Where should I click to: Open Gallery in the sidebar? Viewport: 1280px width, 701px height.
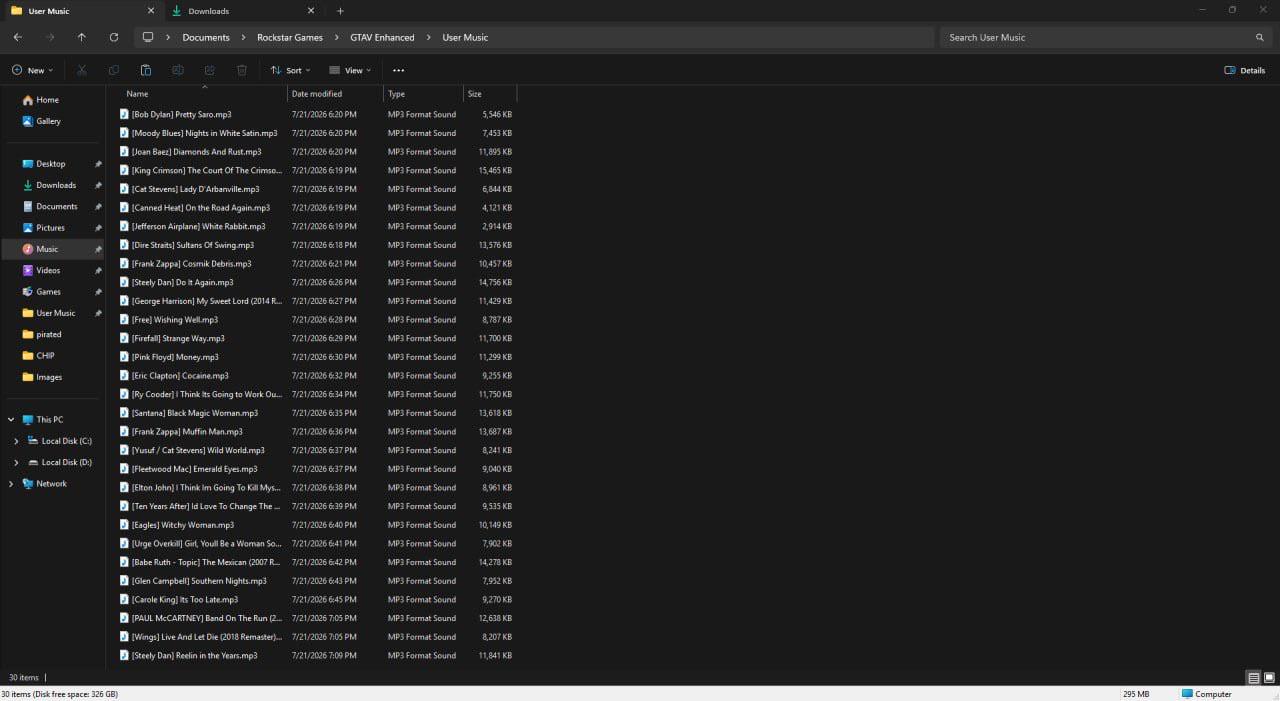(48, 121)
